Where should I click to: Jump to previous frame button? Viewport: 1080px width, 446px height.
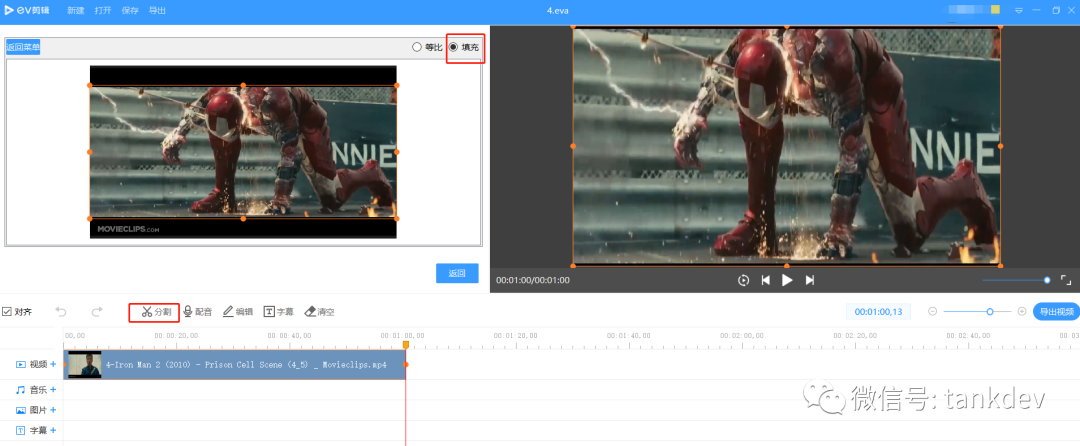click(x=765, y=280)
